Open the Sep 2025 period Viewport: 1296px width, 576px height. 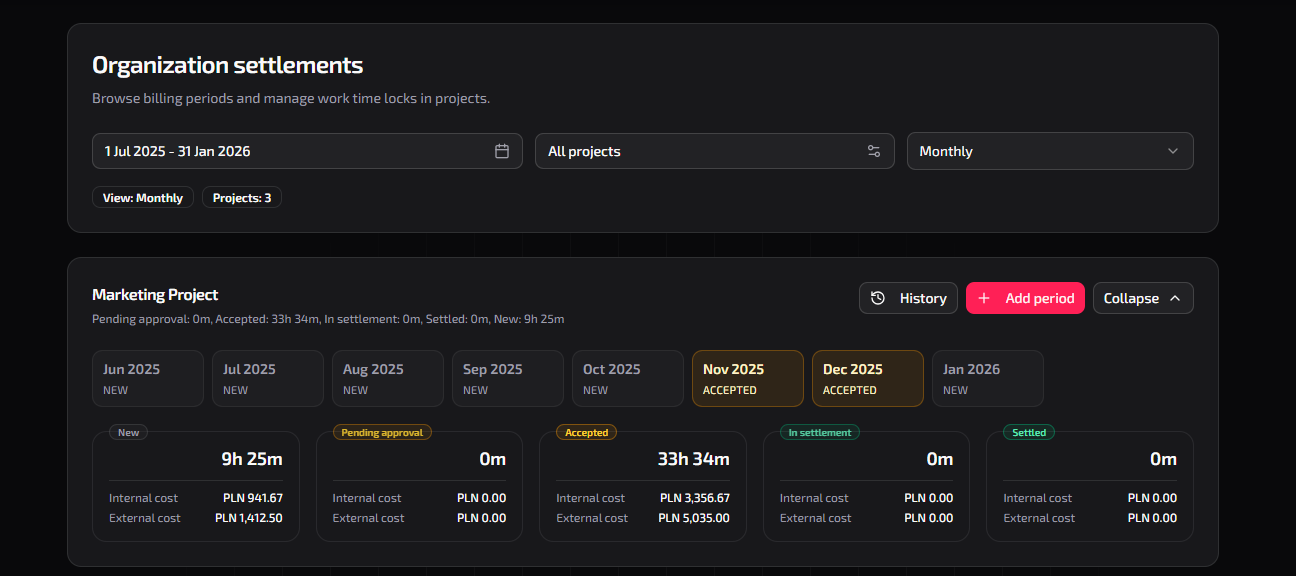coord(507,378)
